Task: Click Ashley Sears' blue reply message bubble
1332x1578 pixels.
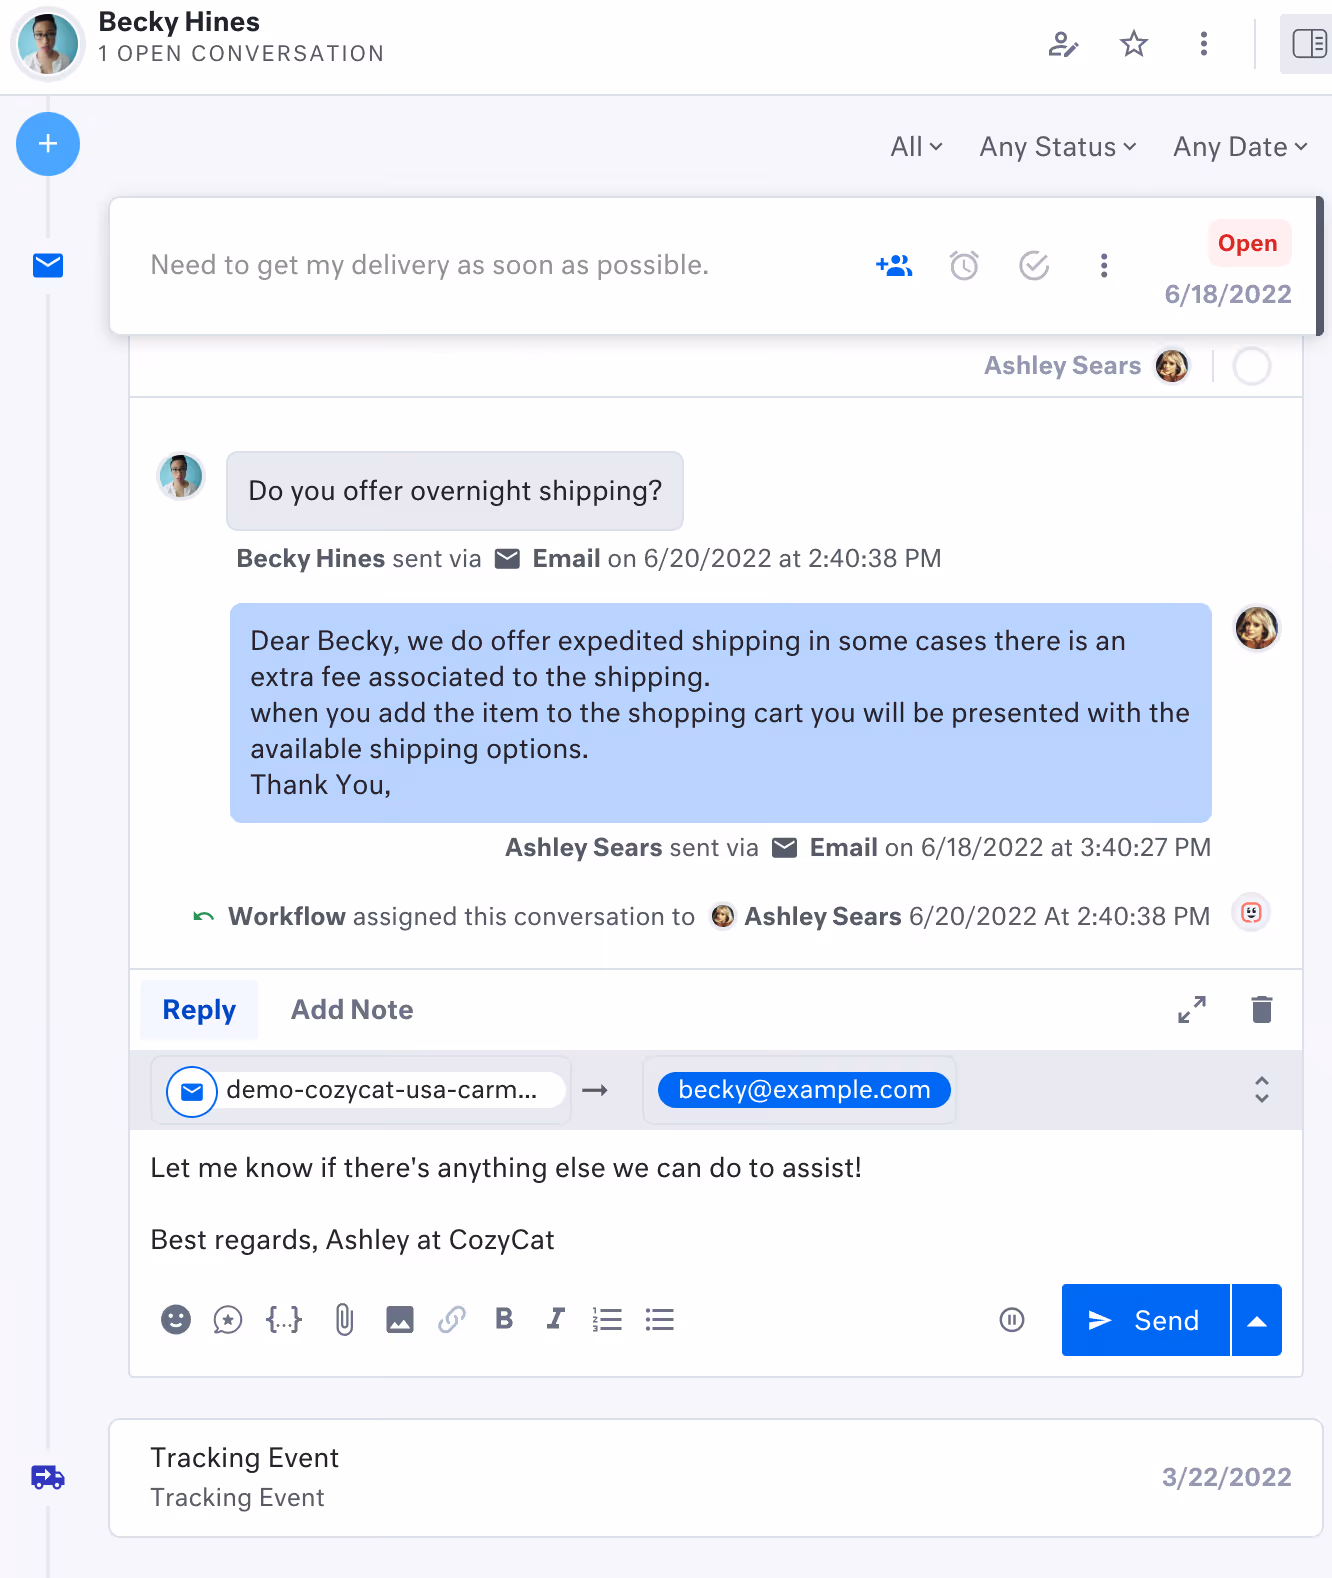Action: tap(721, 713)
